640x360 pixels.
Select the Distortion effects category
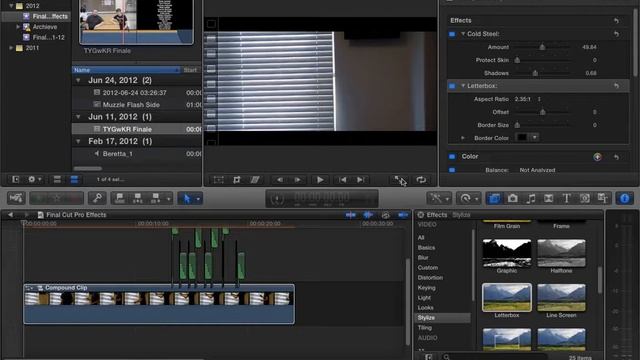(430, 278)
